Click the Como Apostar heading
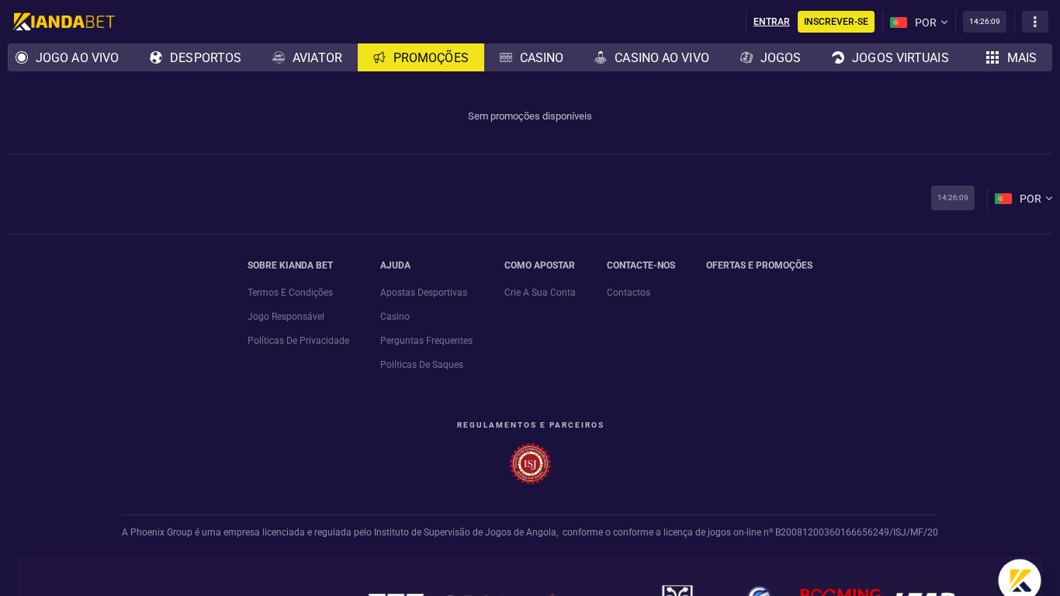The image size is (1060, 596). (539, 266)
